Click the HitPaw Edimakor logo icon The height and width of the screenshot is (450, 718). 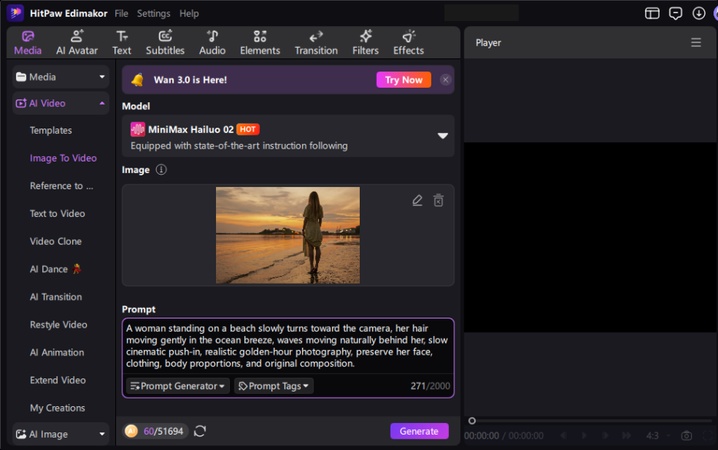[15, 13]
